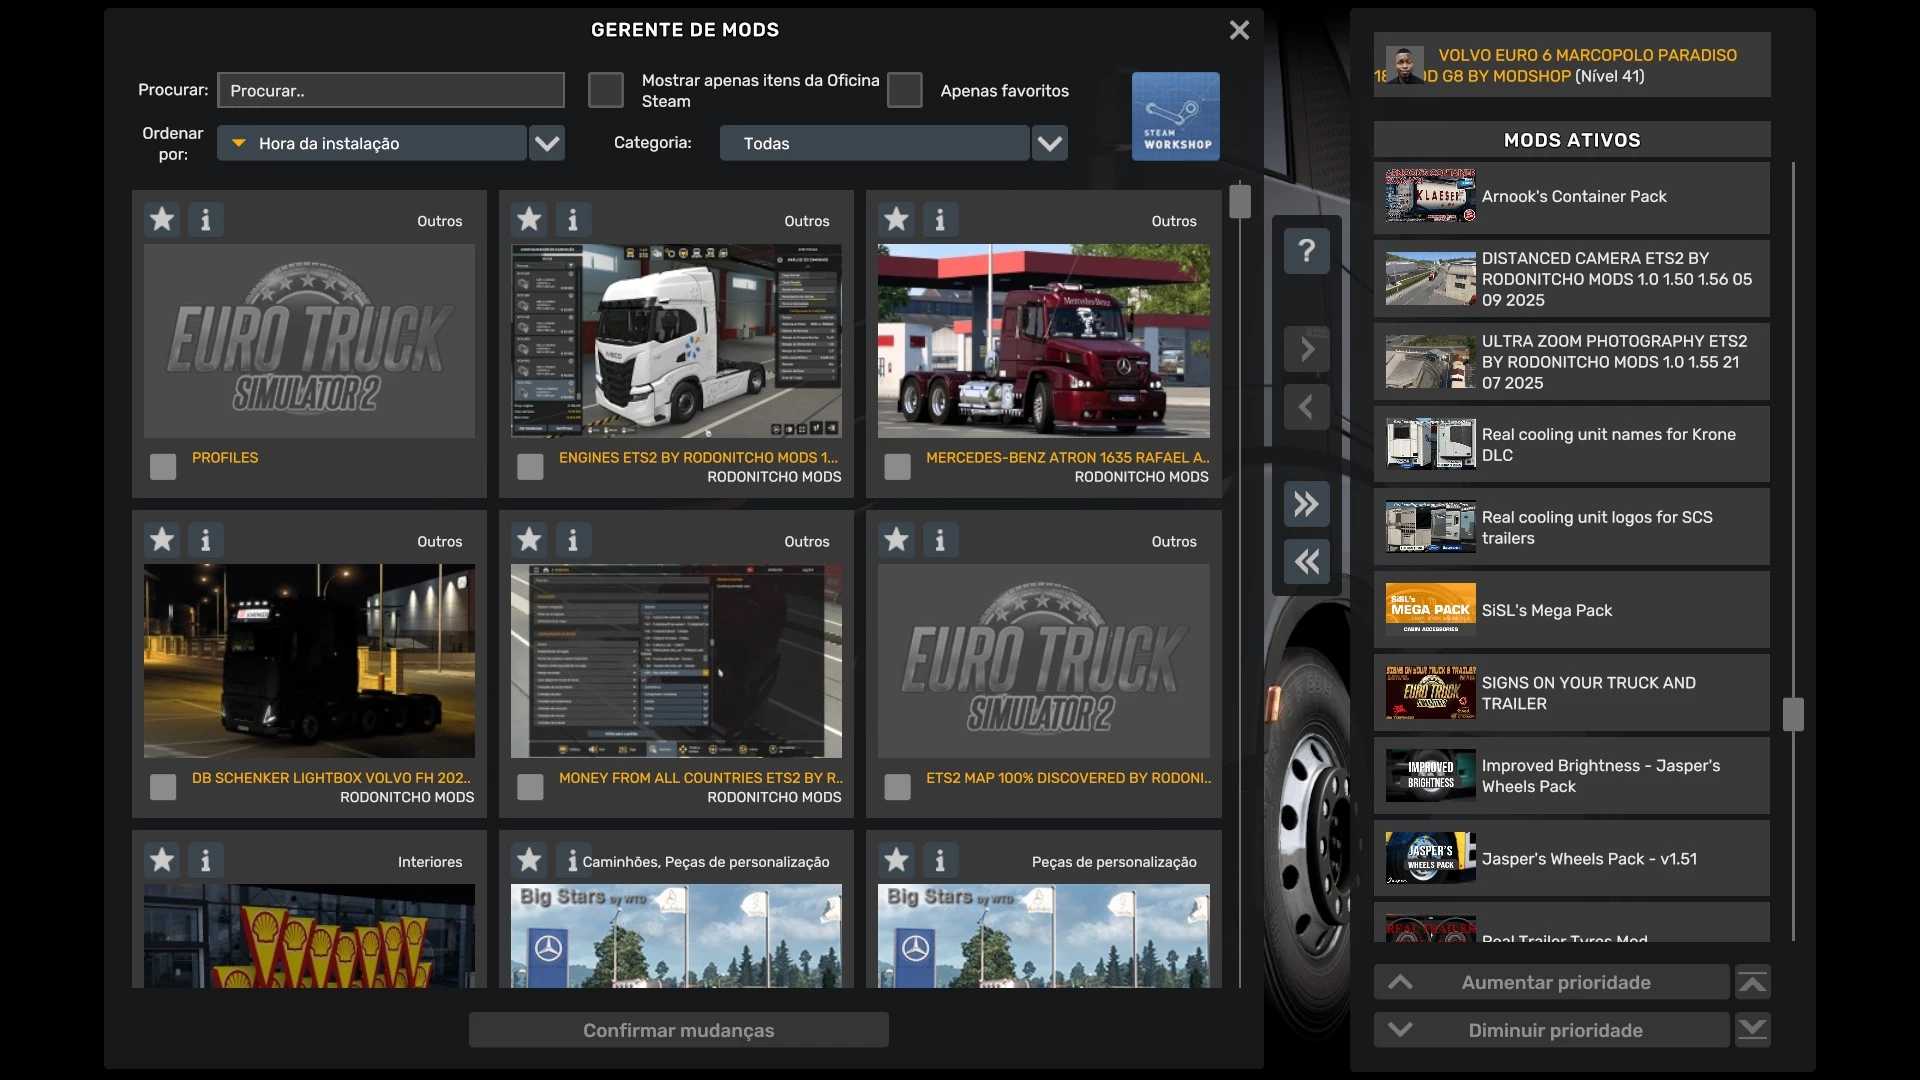This screenshot has width=1920, height=1080.
Task: Toggle the Apenas favoritos checkbox
Action: pyautogui.click(x=905, y=90)
